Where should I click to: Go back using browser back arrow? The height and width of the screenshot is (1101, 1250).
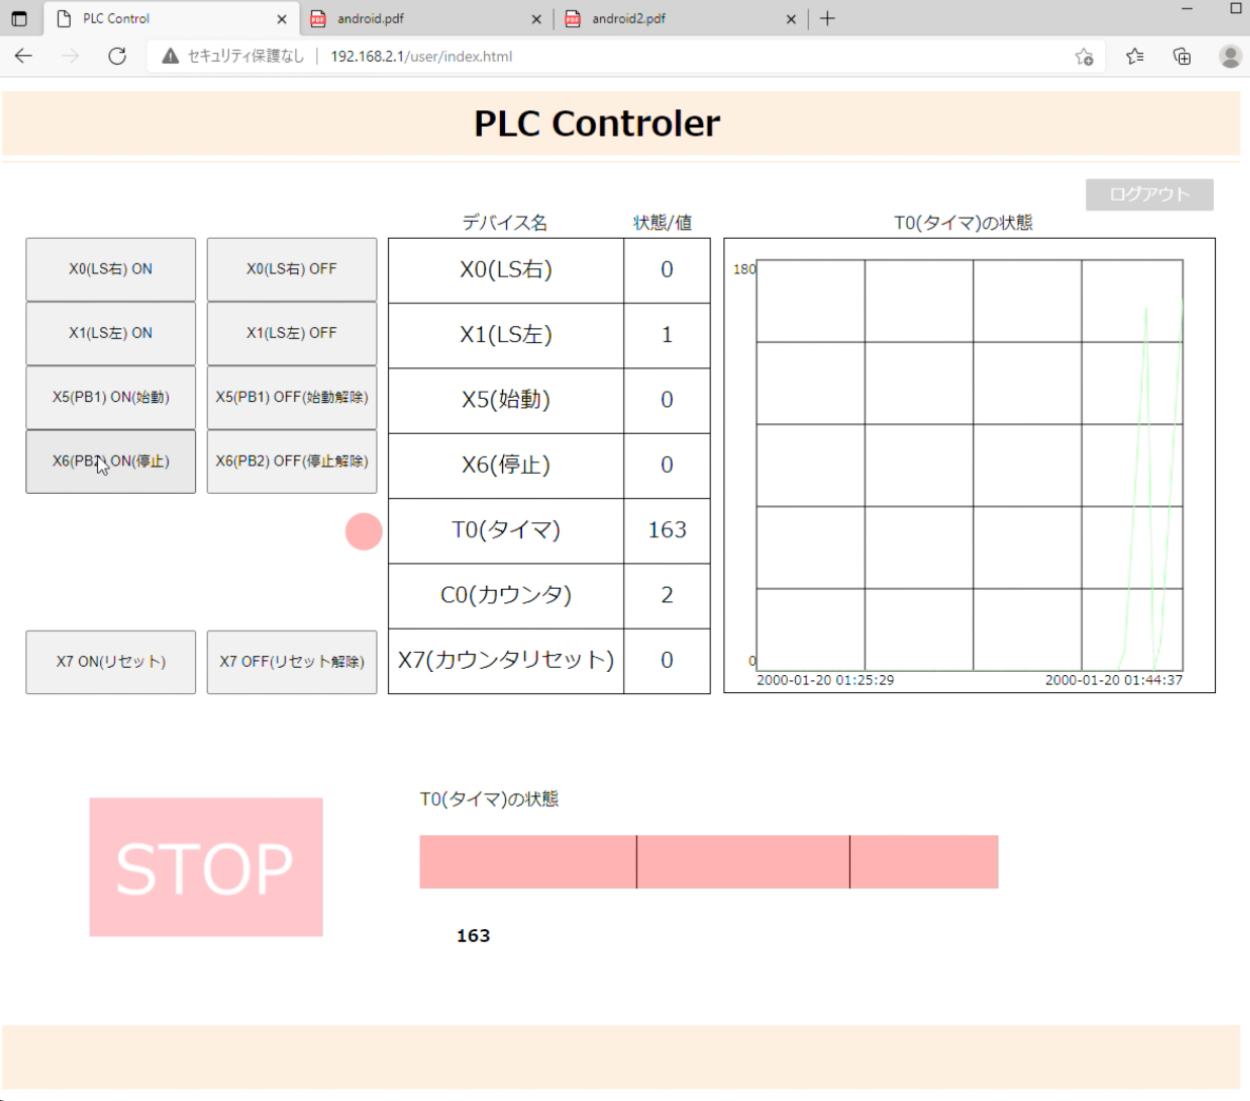coord(24,56)
